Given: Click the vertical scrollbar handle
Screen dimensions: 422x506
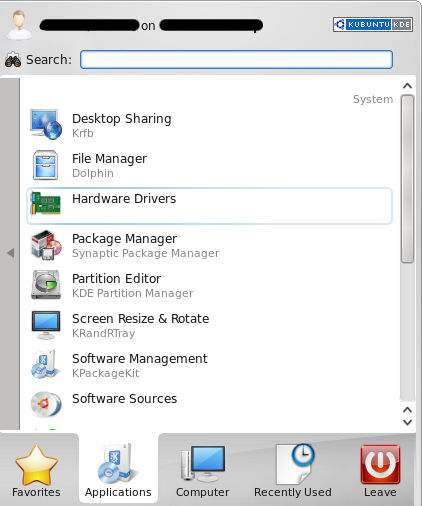Looking at the screenshot, I should (407, 179).
